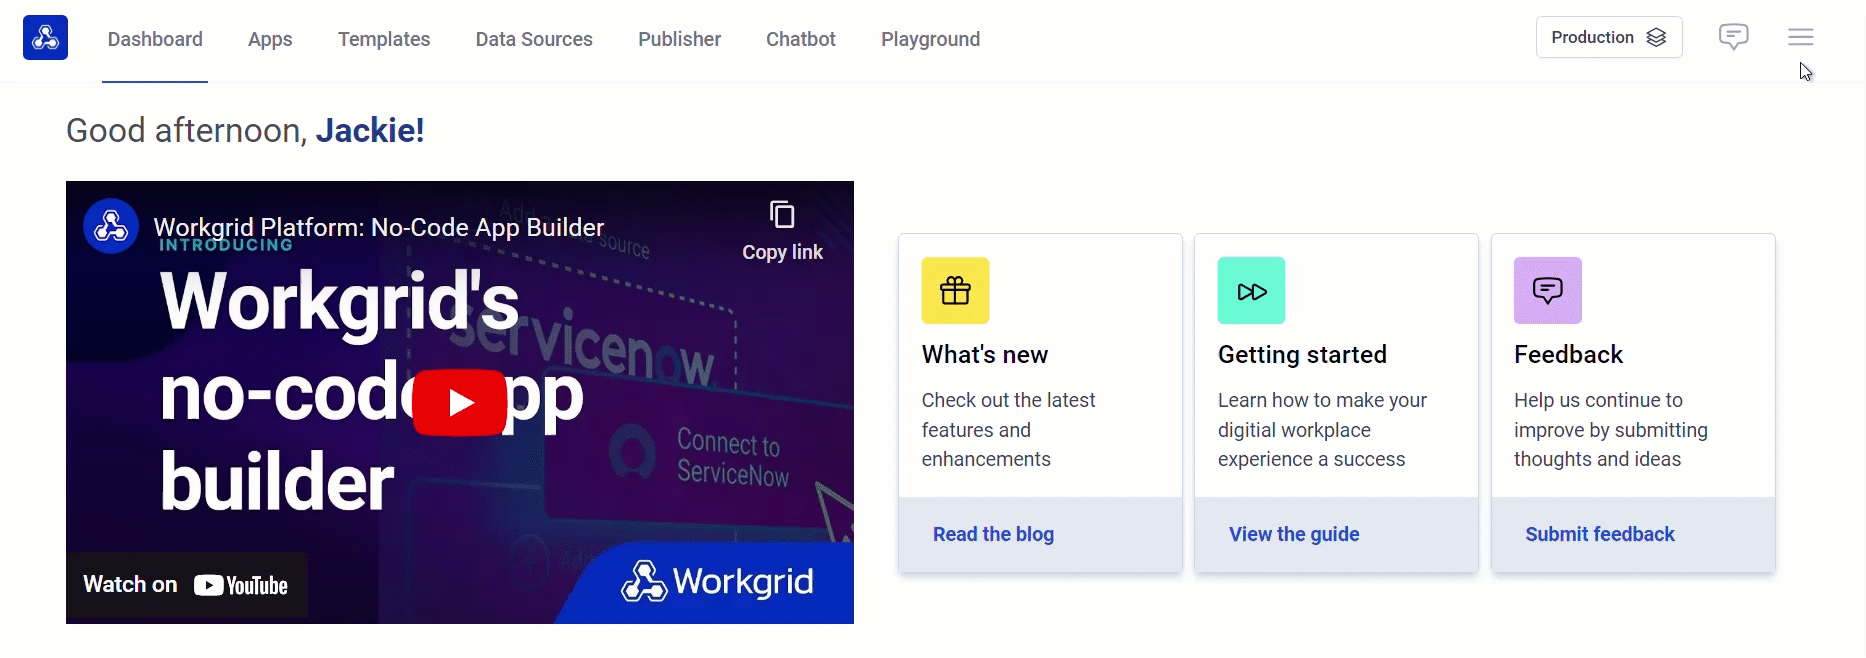Open the Publisher tab
Screen dimensions: 1866x658
click(x=680, y=39)
